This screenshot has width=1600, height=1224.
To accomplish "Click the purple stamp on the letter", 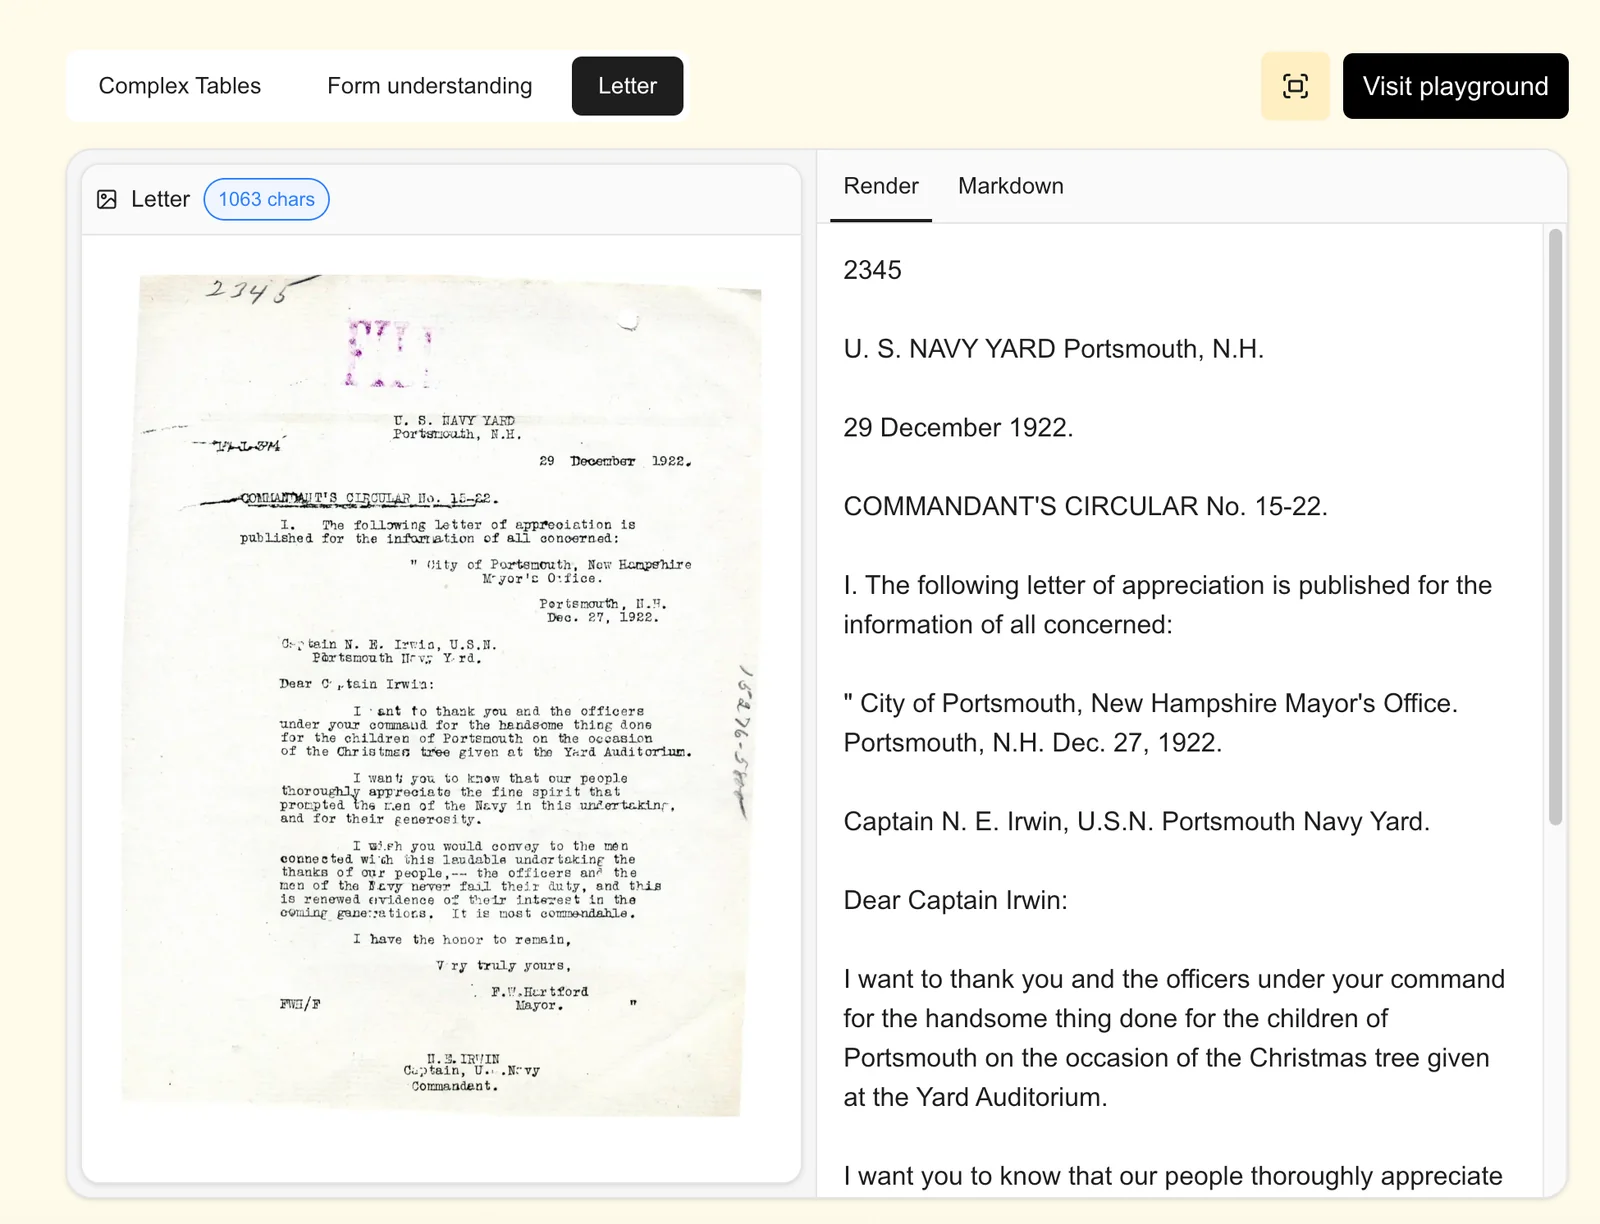I will [388, 352].
